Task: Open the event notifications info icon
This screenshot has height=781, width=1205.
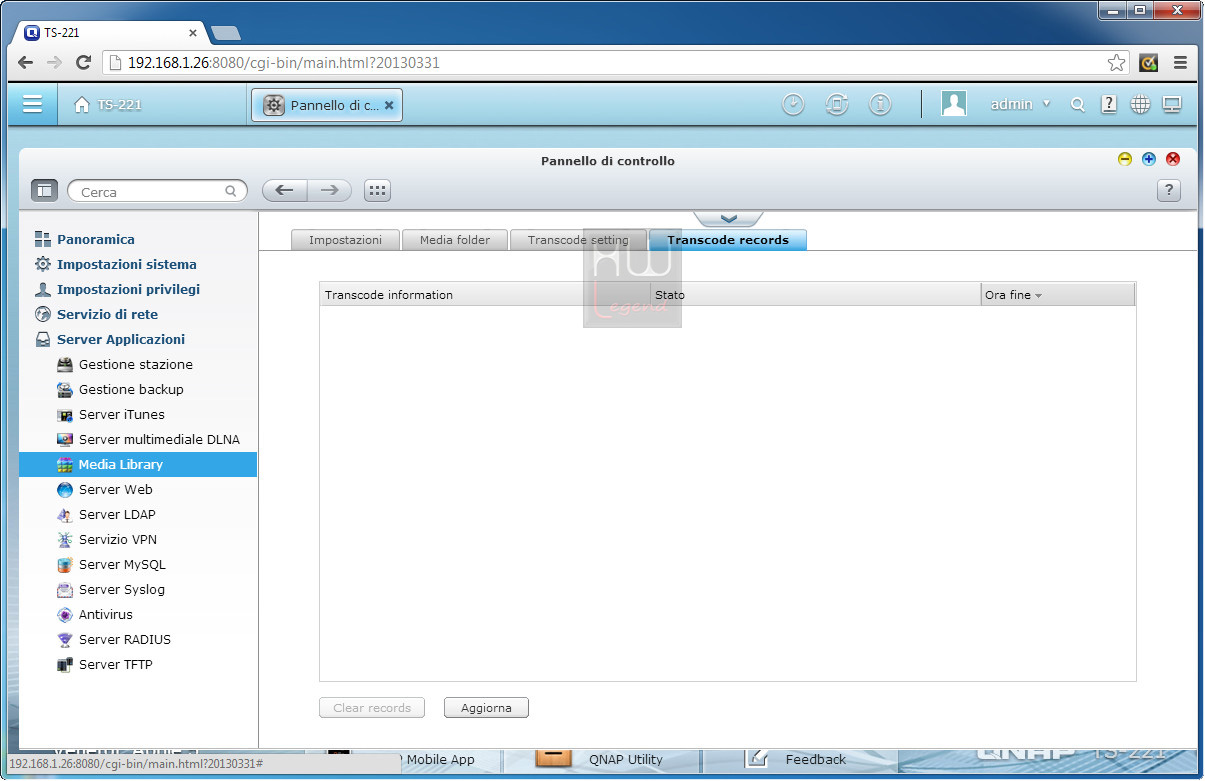Action: (x=880, y=104)
